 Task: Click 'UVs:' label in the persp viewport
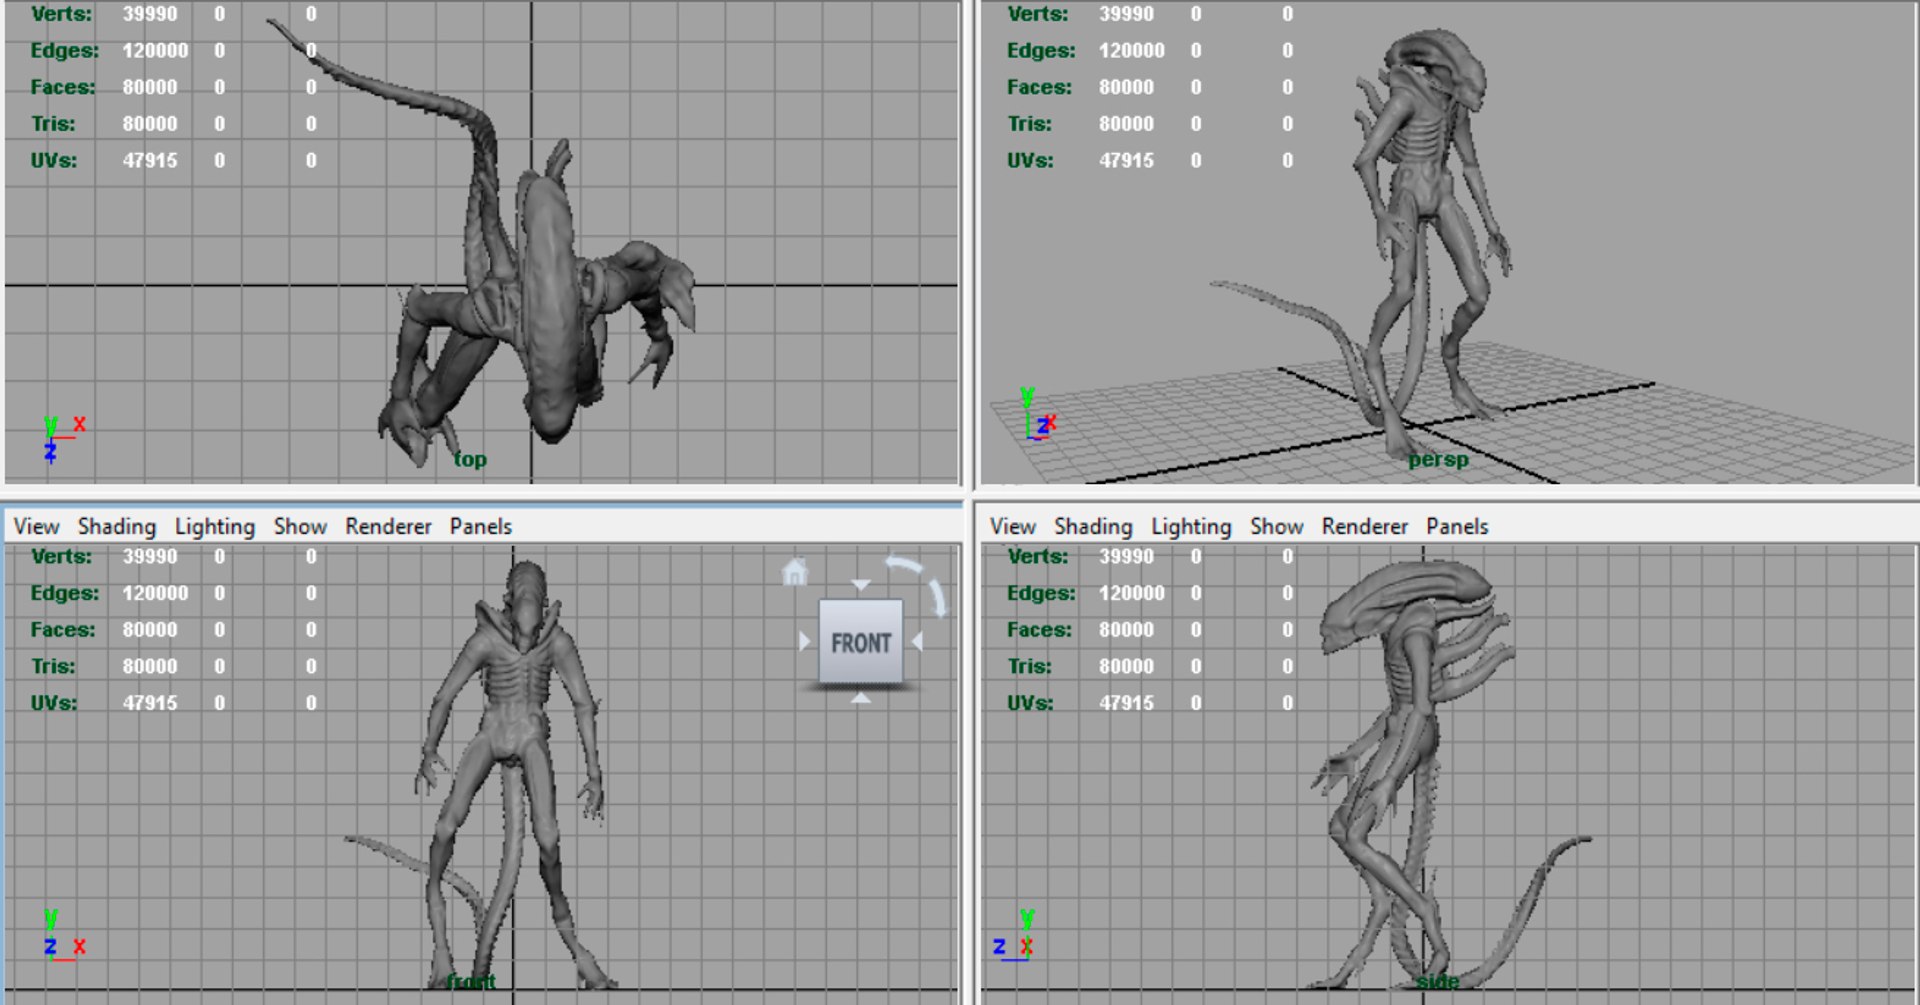tap(1030, 161)
